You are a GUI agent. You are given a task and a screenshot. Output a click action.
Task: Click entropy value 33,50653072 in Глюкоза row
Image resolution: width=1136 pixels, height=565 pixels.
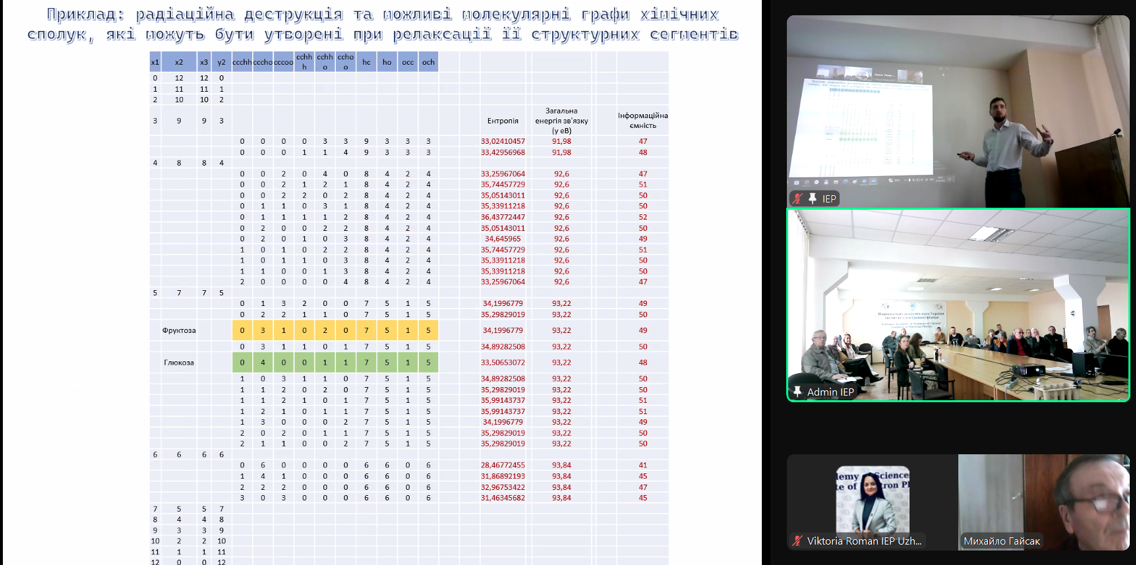click(503, 363)
